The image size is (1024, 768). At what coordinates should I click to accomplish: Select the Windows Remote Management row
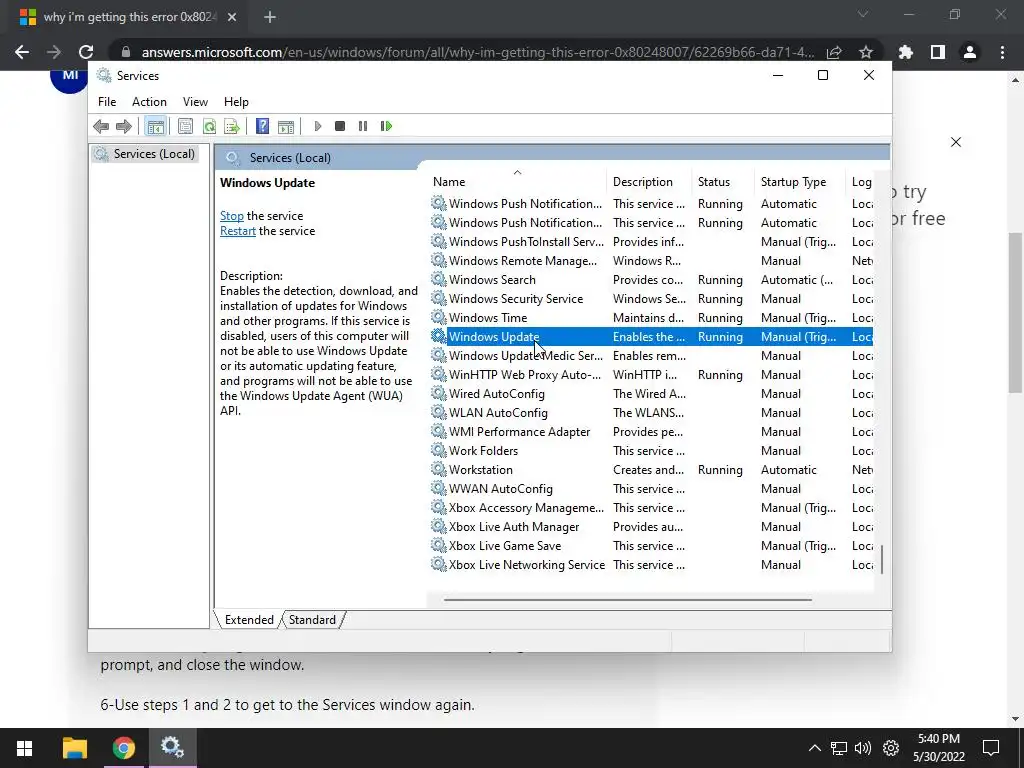[651, 261]
